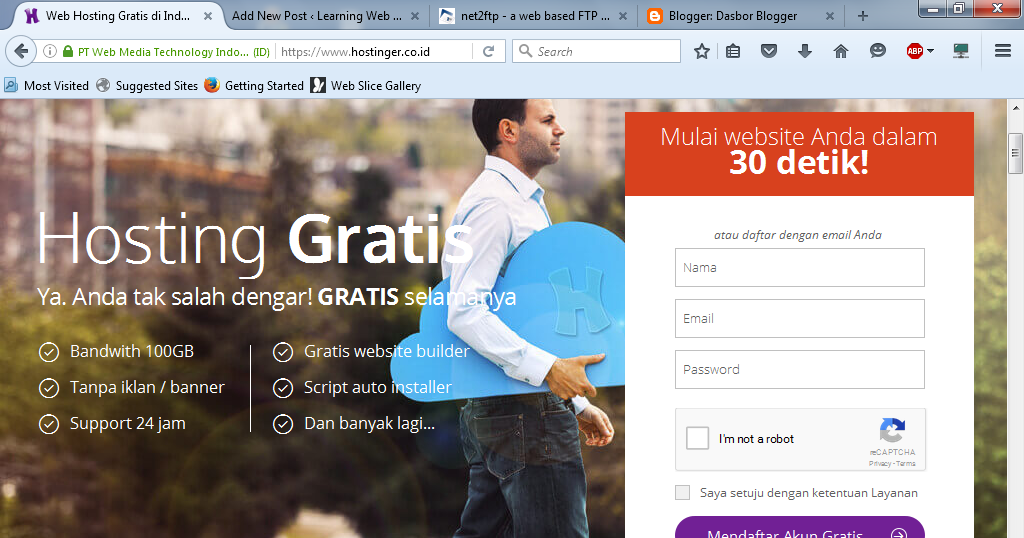Go back with the browser back arrow

(21, 51)
